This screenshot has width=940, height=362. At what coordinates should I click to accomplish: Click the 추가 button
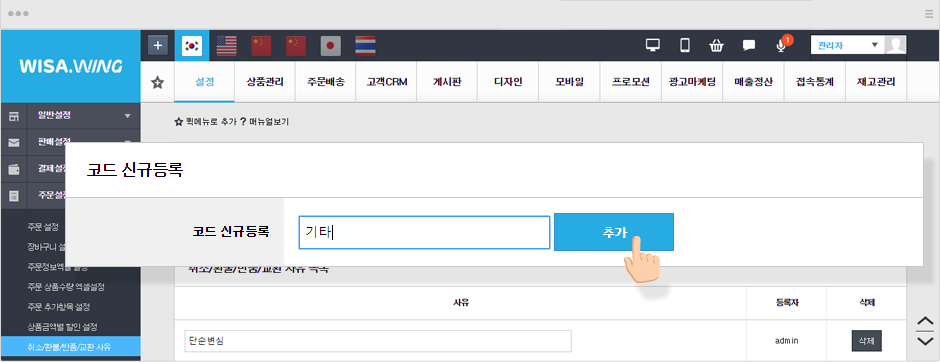coord(614,232)
